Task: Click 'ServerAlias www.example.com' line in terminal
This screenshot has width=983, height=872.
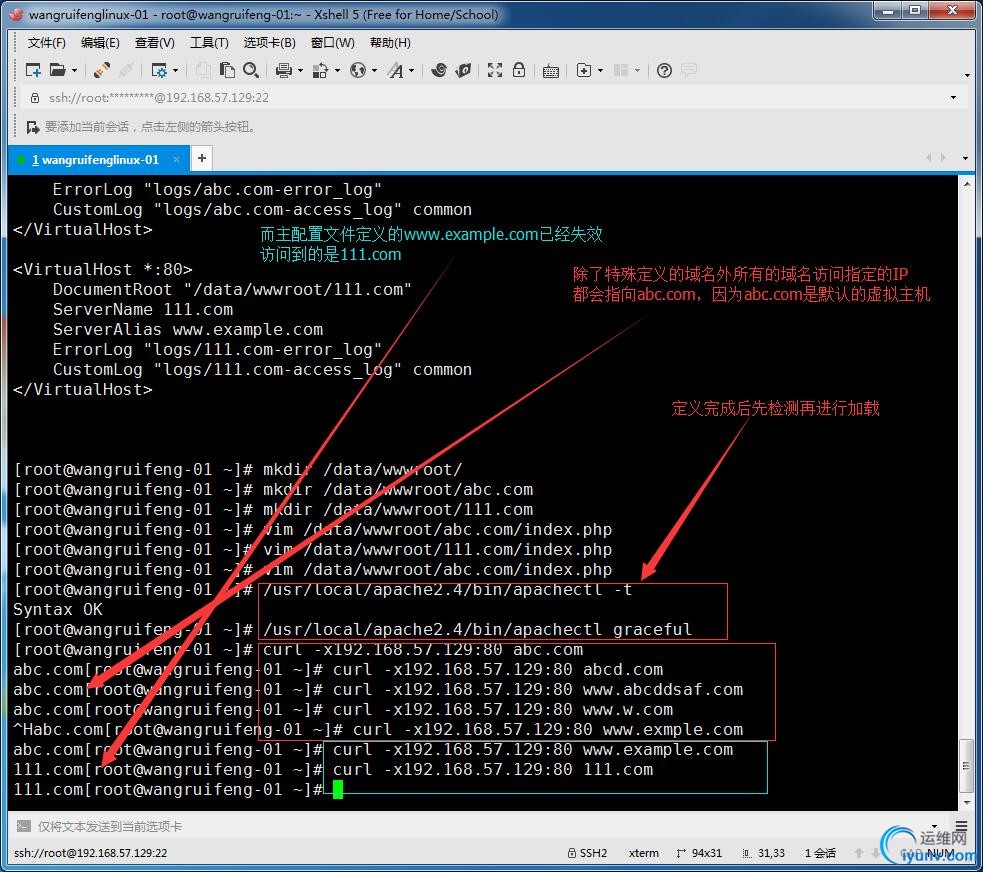Action: 188,330
